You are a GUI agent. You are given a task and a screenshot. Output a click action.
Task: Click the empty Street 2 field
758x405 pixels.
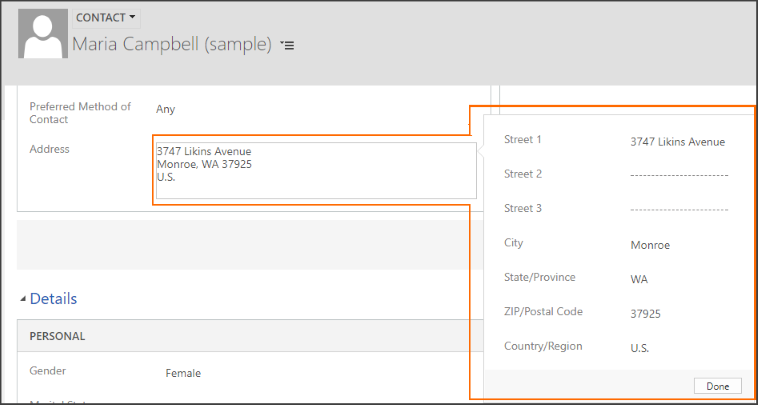[679, 175]
